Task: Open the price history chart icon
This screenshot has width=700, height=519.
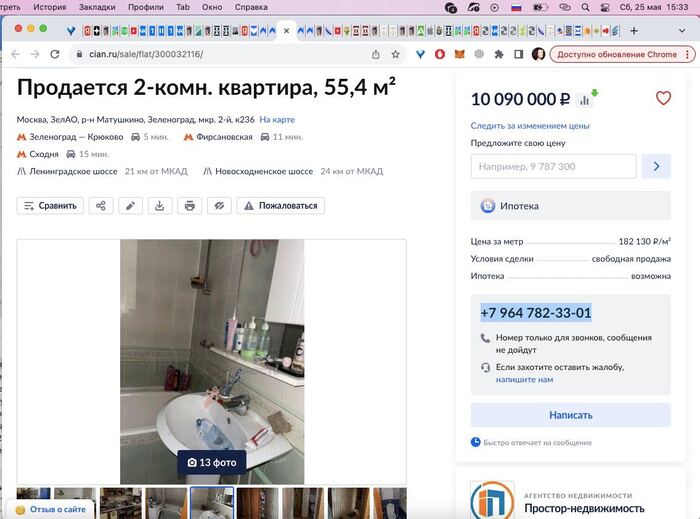Action: coord(585,99)
